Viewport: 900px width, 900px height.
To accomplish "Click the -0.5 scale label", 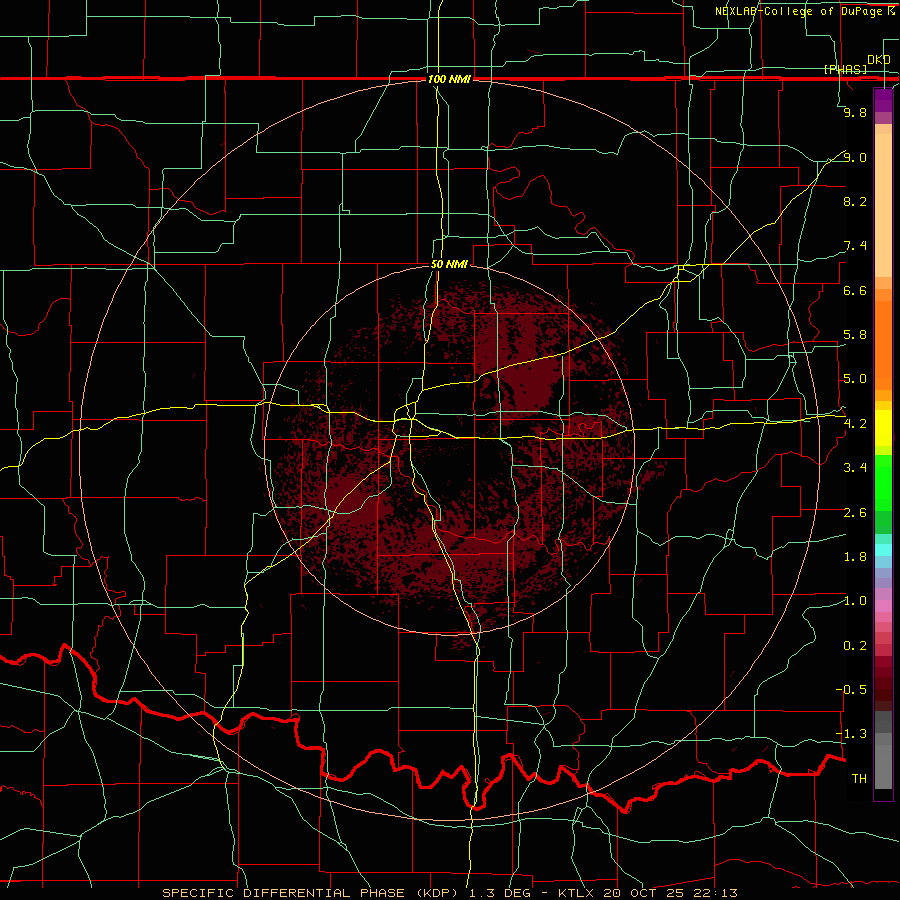I will pyautogui.click(x=851, y=690).
